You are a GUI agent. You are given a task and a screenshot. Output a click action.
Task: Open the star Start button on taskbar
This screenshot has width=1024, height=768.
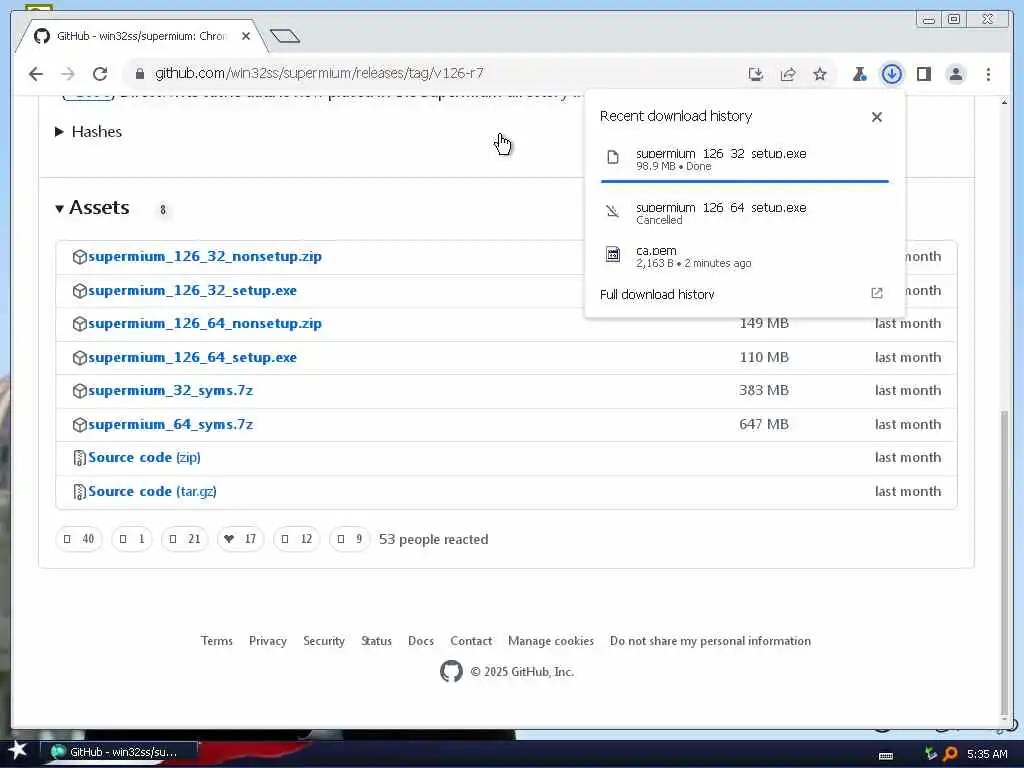(x=18, y=750)
